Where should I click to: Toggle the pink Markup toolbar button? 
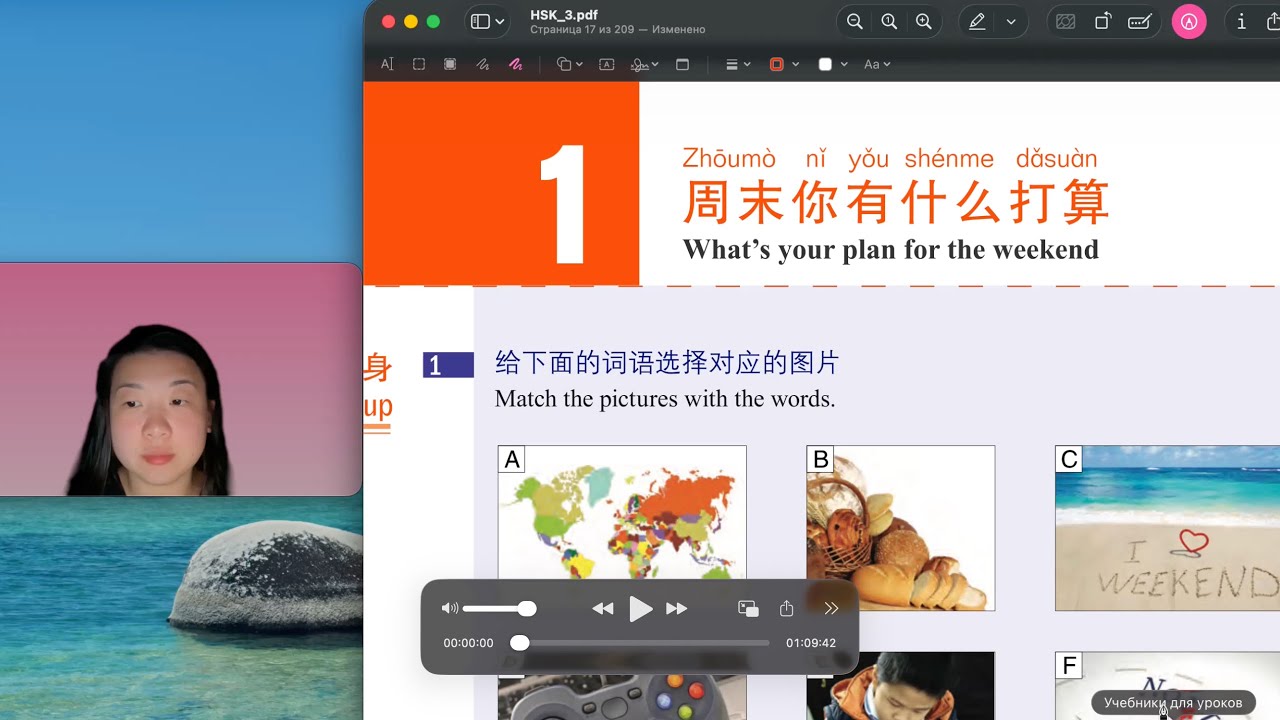pos(1189,21)
